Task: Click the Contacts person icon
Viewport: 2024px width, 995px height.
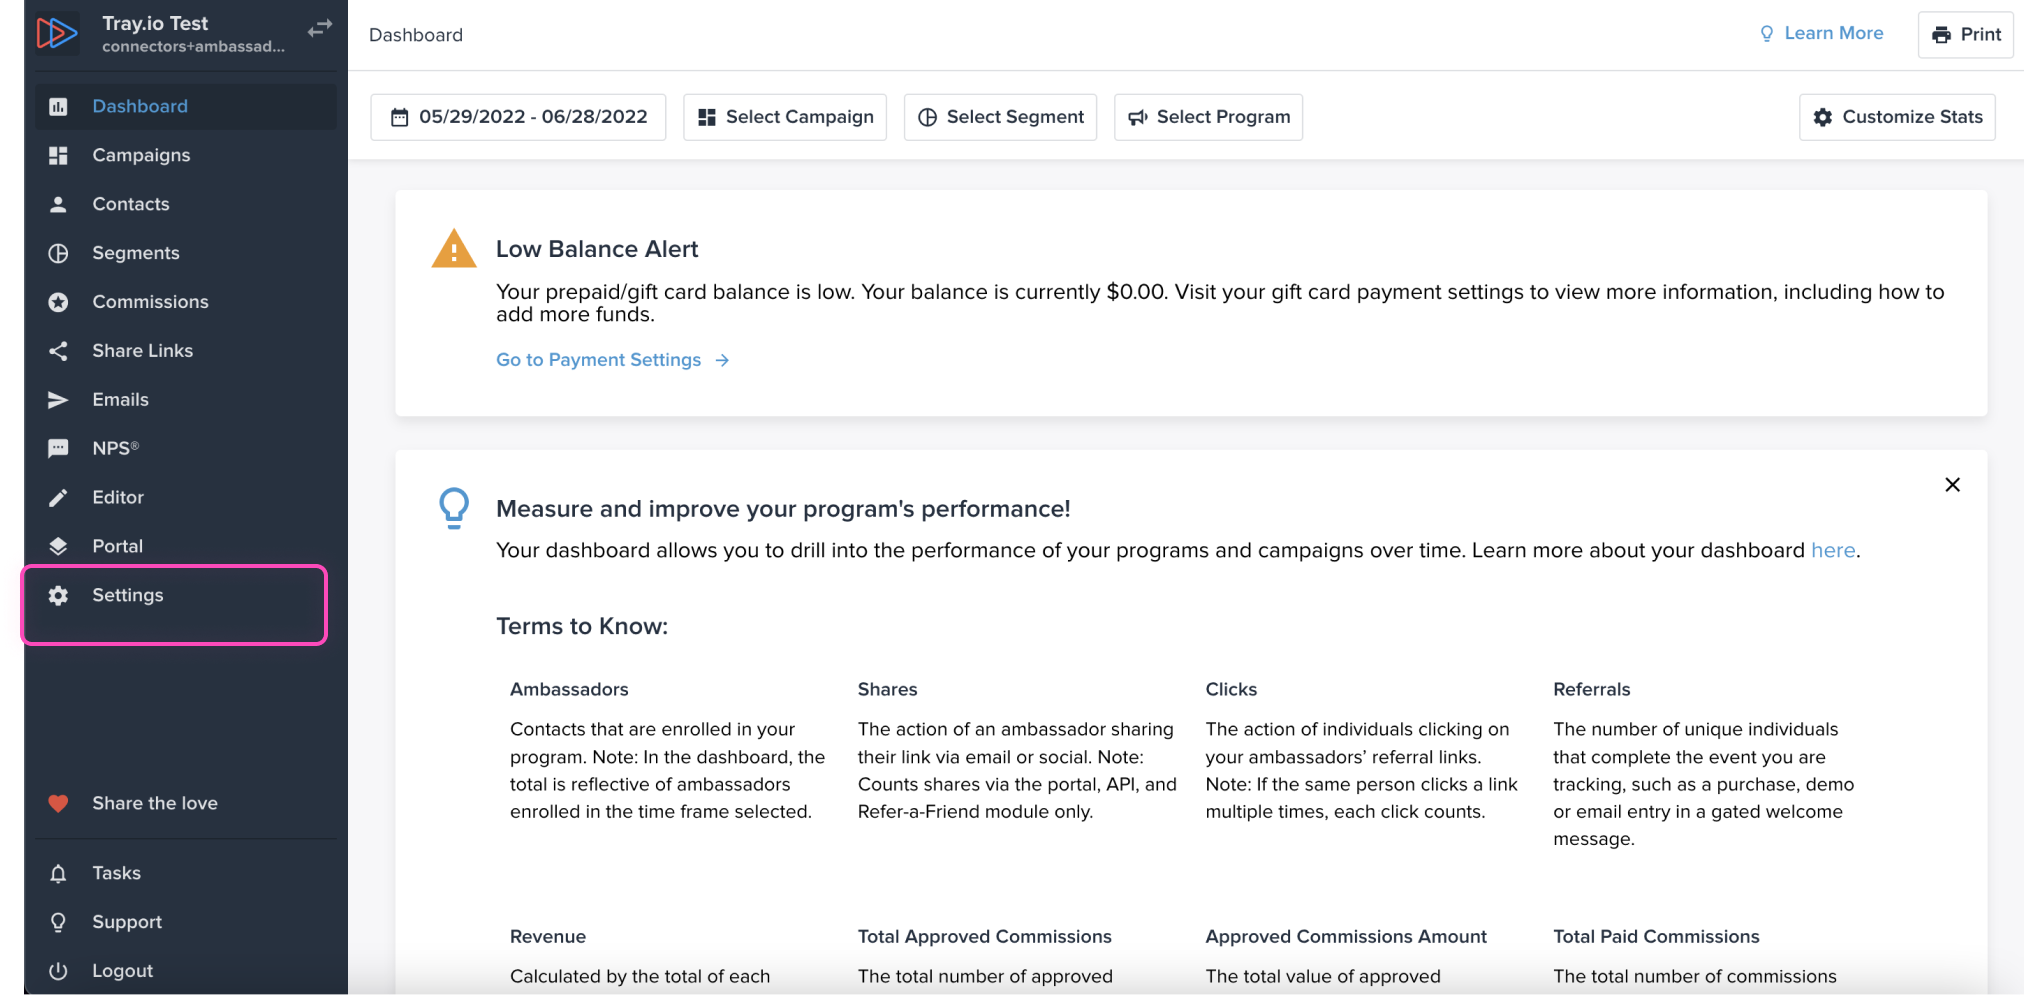Action: [59, 204]
